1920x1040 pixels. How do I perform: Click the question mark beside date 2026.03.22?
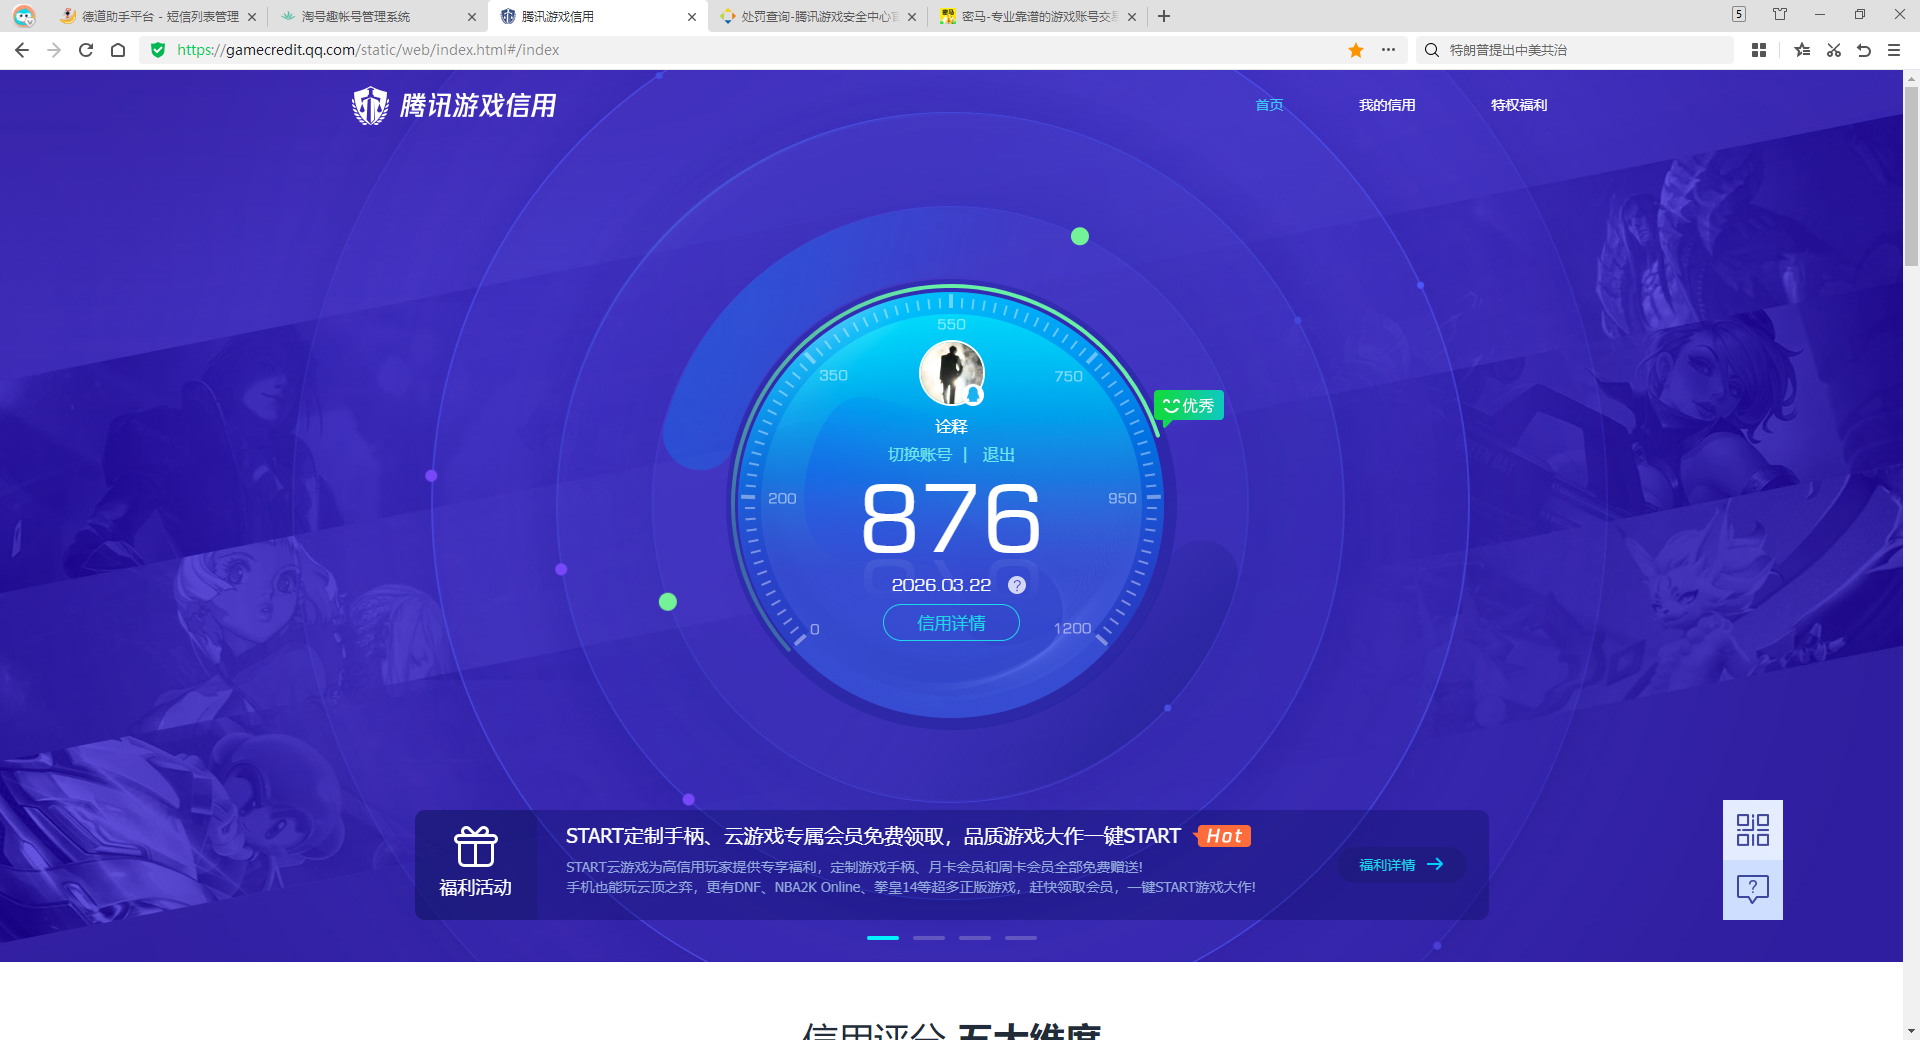[x=1017, y=585]
